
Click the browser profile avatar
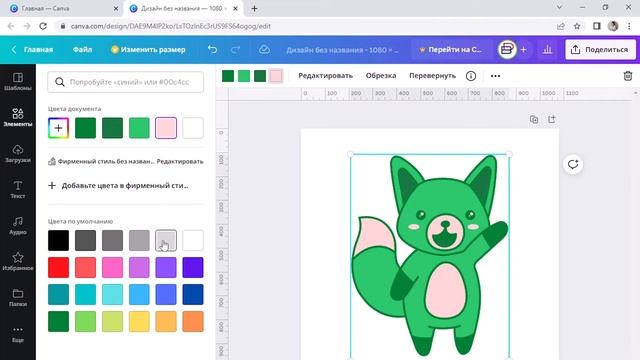coord(613,26)
